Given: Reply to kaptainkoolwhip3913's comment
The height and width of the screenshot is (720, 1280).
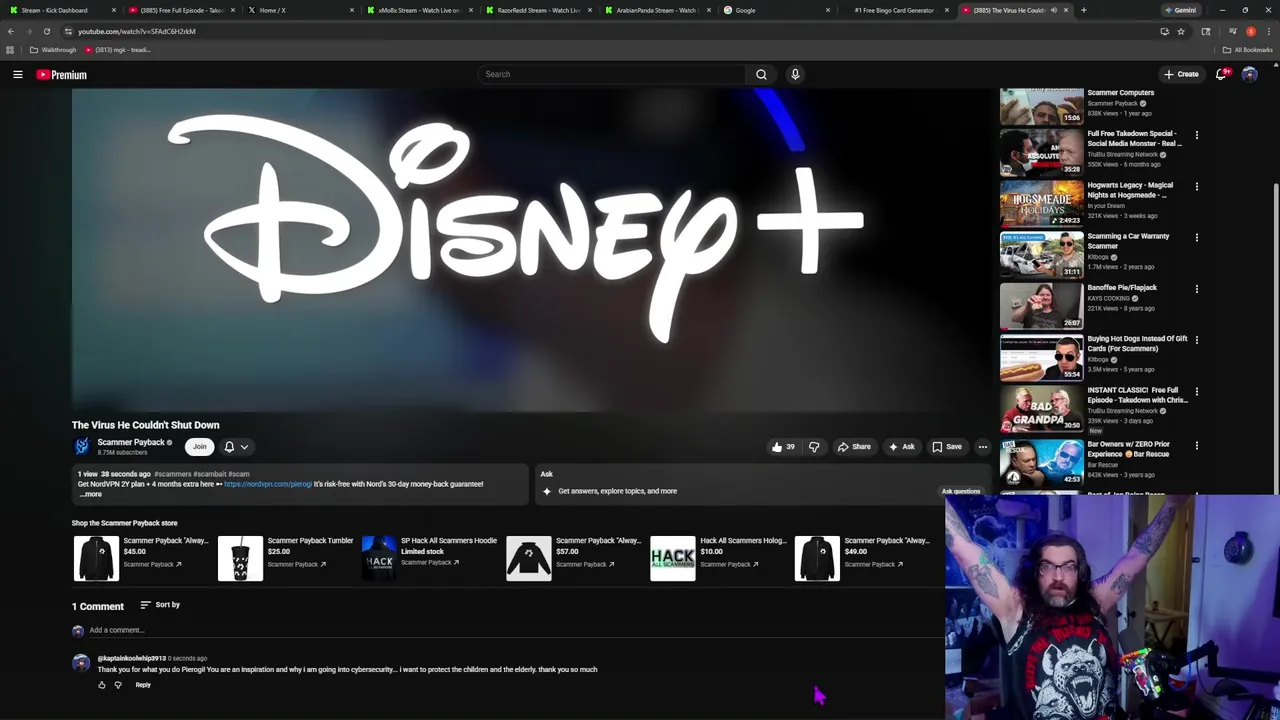Looking at the screenshot, I should [x=143, y=685].
